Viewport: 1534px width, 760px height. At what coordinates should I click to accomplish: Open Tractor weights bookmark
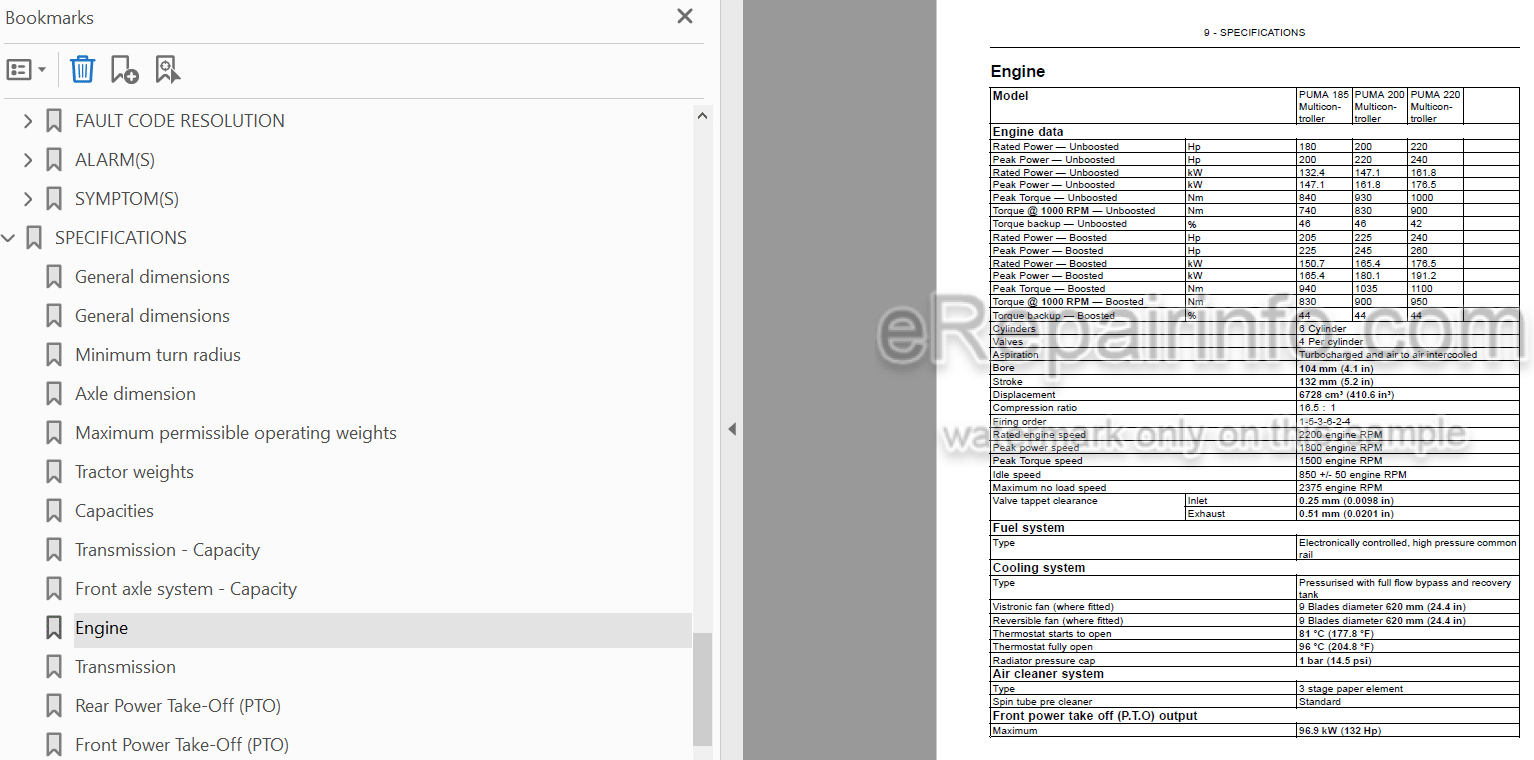point(135,472)
